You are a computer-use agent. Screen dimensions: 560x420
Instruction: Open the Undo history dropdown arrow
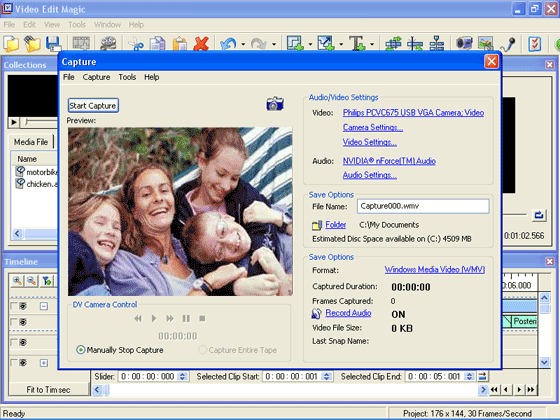243,44
